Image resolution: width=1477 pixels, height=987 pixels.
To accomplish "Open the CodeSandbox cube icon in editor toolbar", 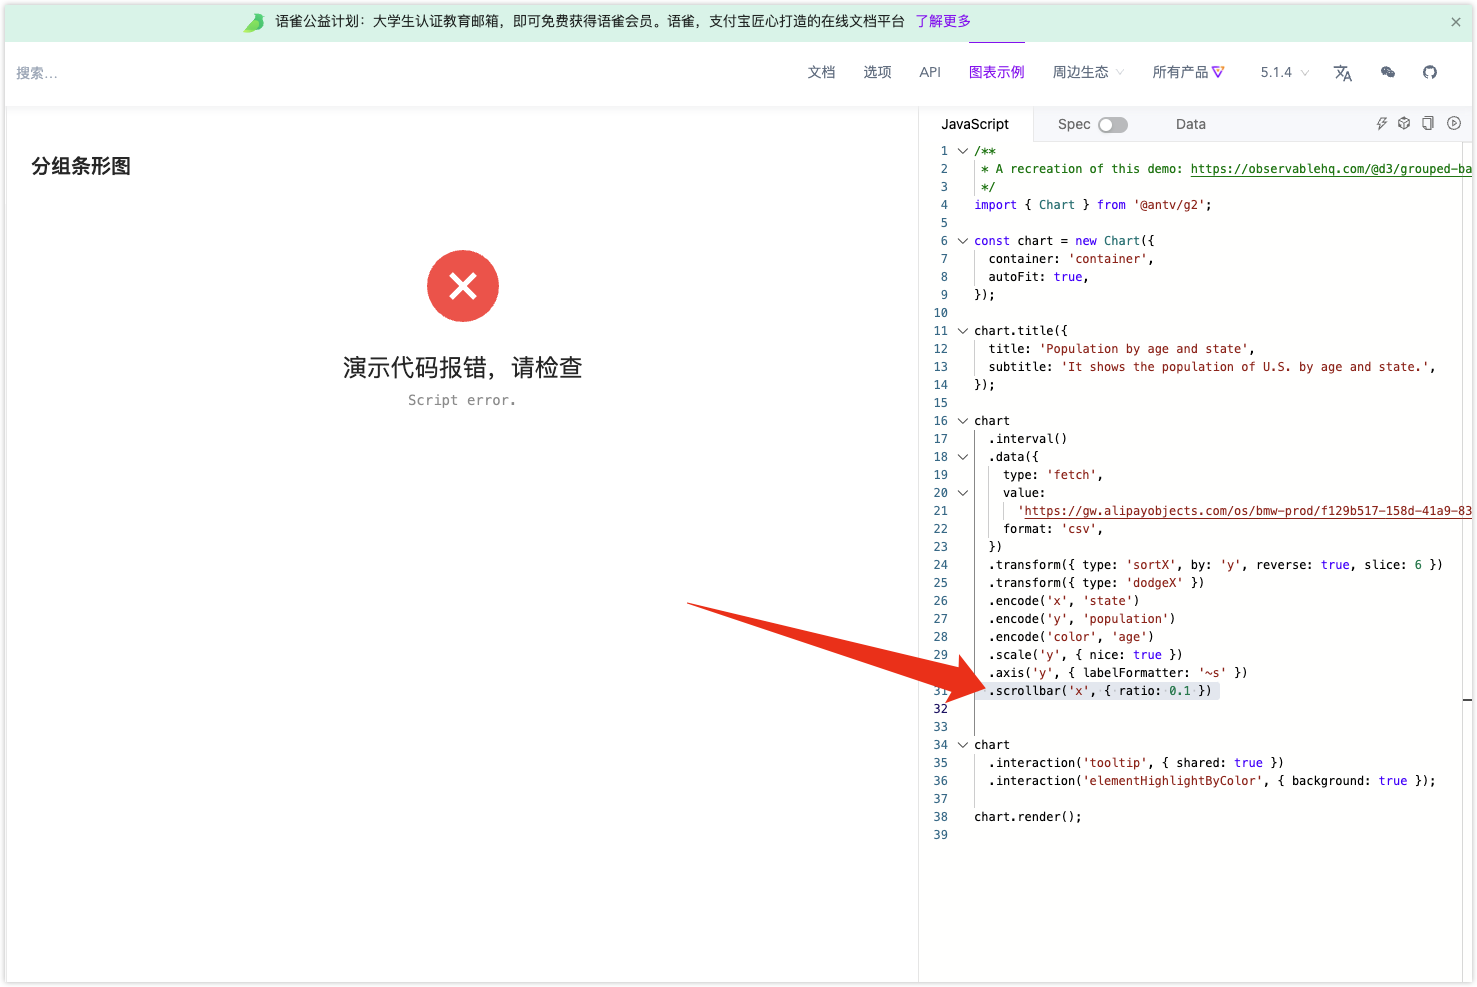I will click(x=1404, y=123).
